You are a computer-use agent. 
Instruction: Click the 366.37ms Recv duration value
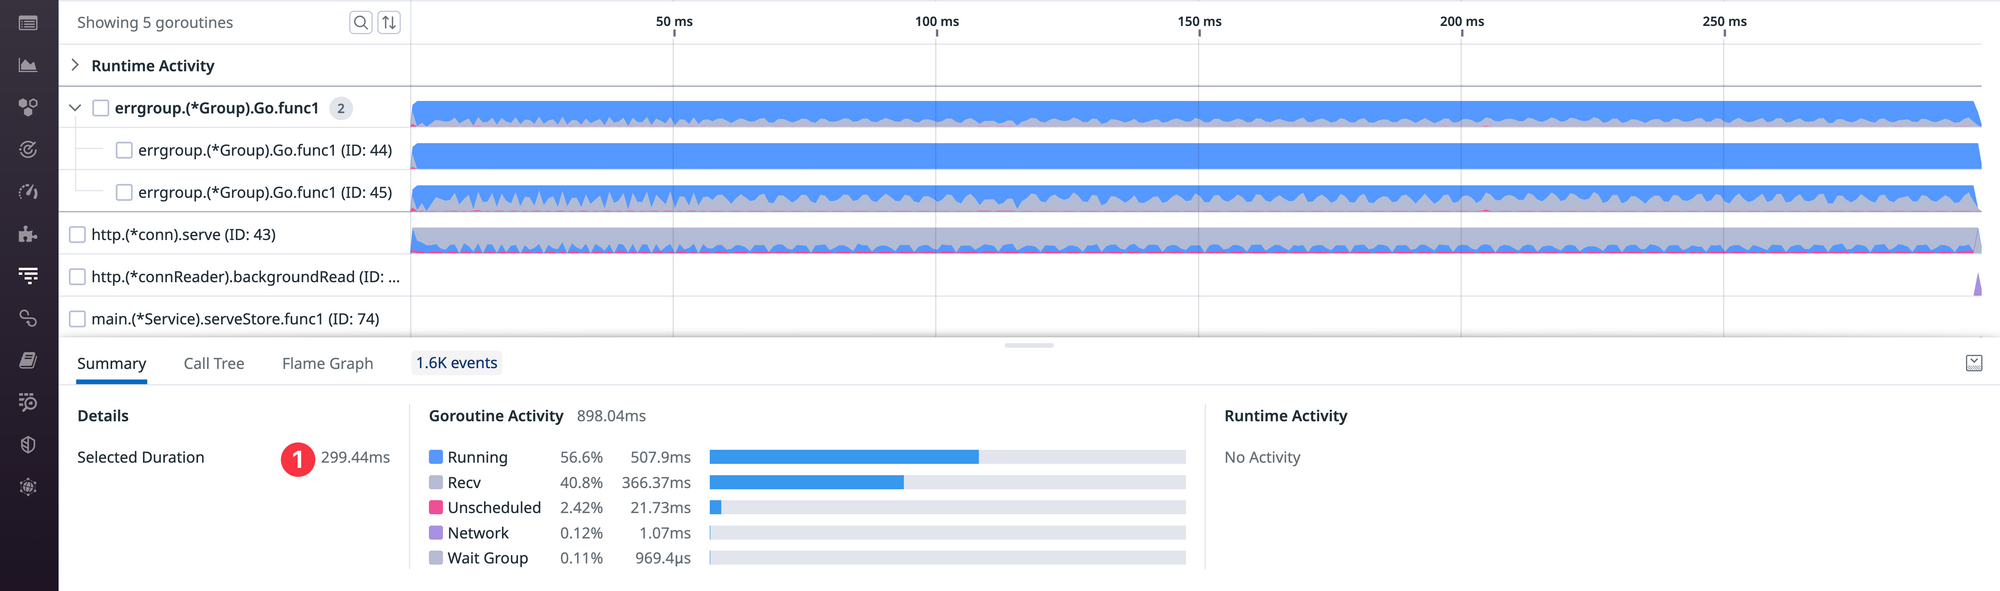(656, 482)
